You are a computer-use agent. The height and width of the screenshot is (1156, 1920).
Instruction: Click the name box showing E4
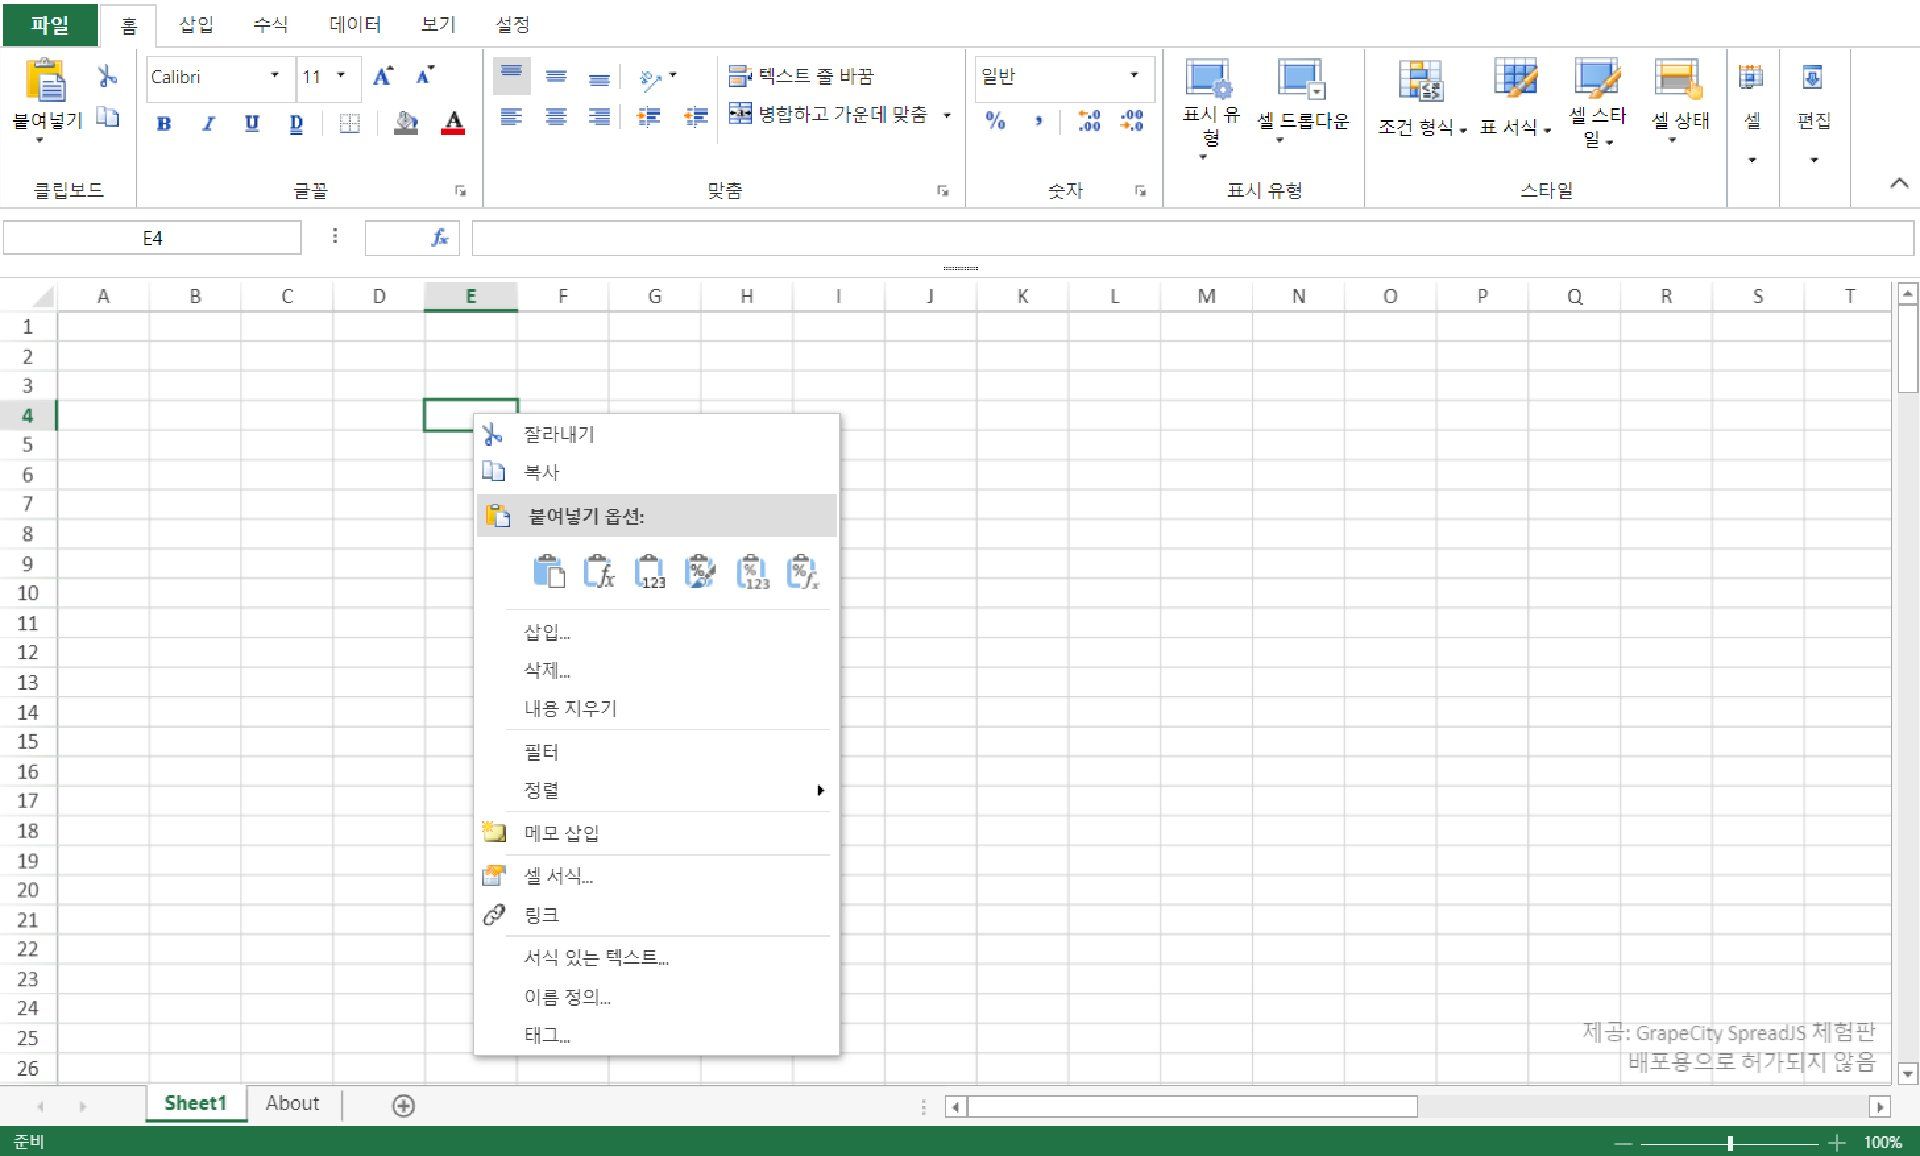tap(152, 237)
